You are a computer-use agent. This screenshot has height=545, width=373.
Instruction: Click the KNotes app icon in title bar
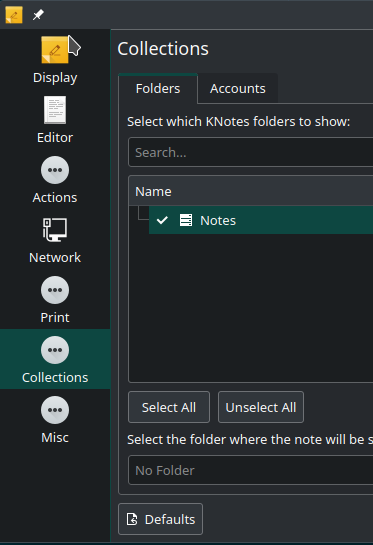pyautogui.click(x=14, y=15)
